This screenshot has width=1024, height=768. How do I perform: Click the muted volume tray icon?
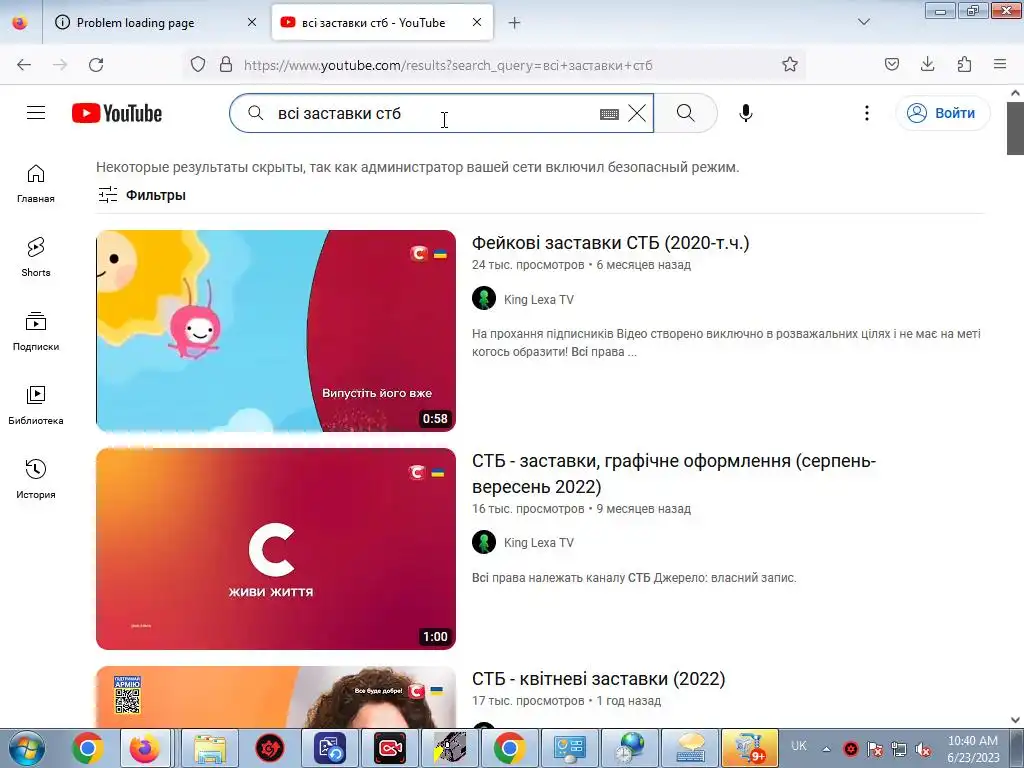923,749
